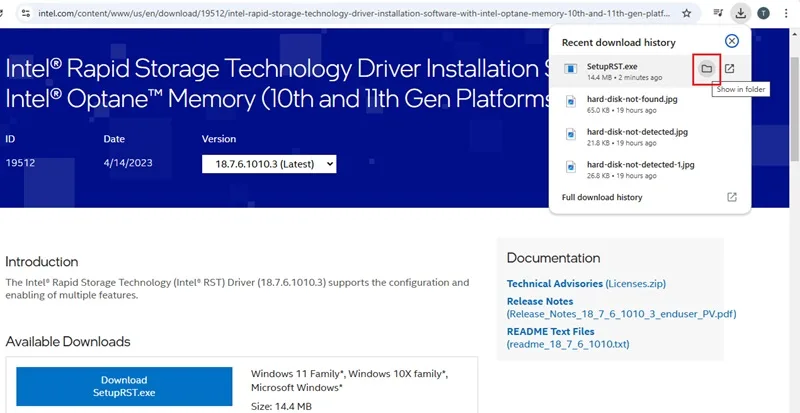Screen dimensions: 800x413
Task: Expand the Version dropdown 18.7.6.1010.3 (Latest)
Action: tap(269, 164)
